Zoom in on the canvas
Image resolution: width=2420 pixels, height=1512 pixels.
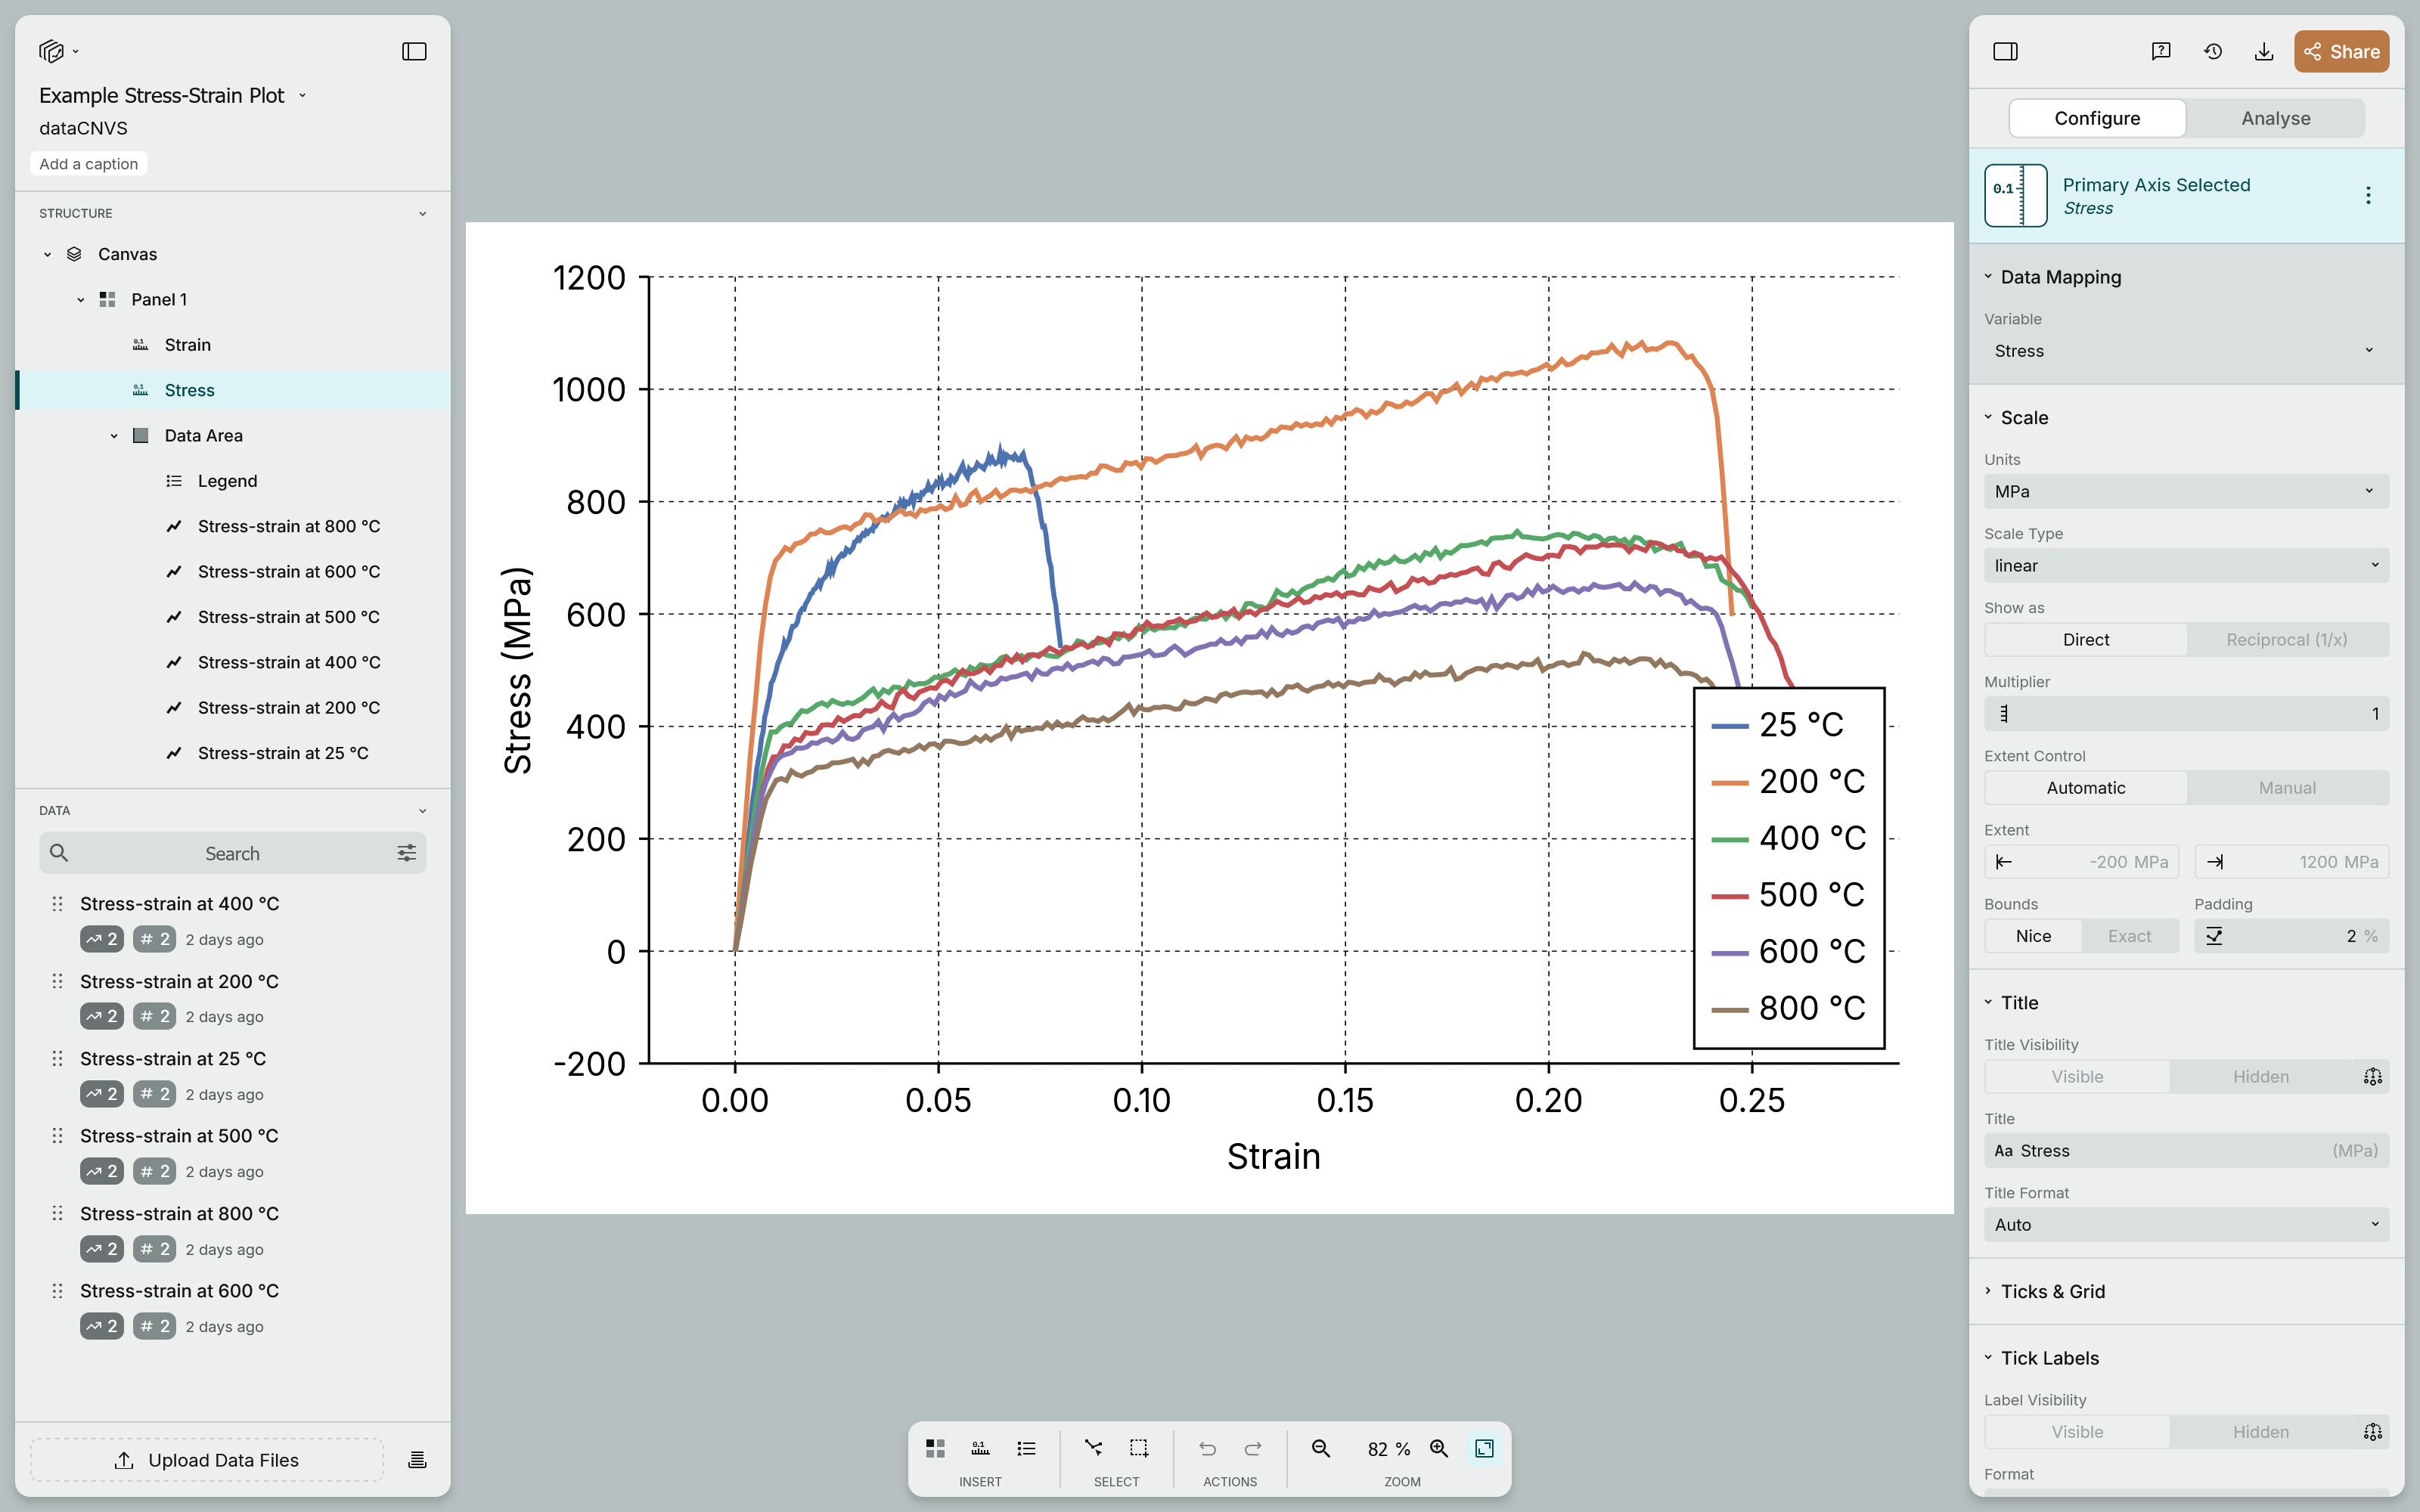(1439, 1448)
